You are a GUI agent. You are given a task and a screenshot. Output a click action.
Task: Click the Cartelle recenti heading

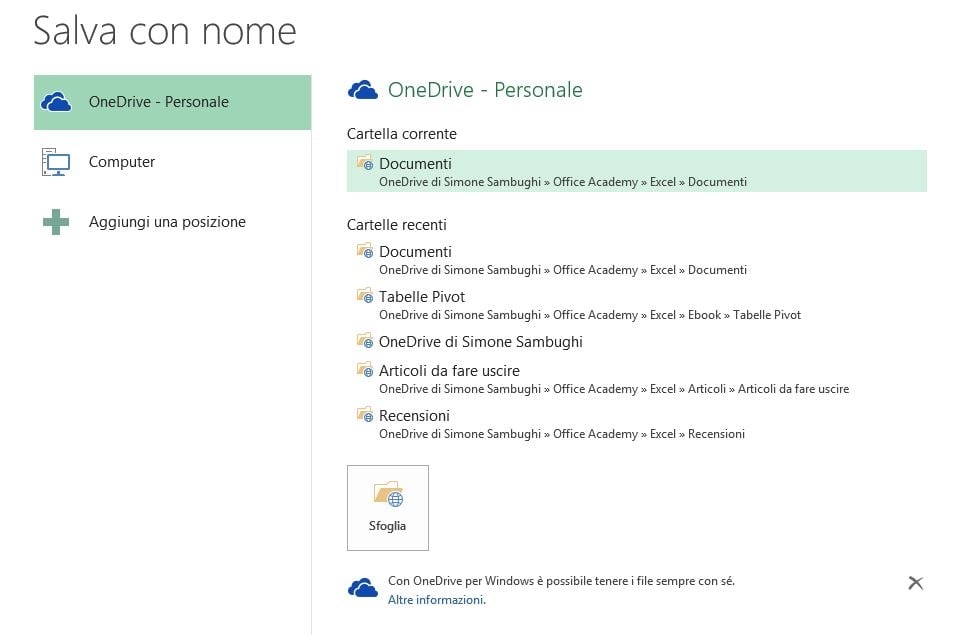397,225
